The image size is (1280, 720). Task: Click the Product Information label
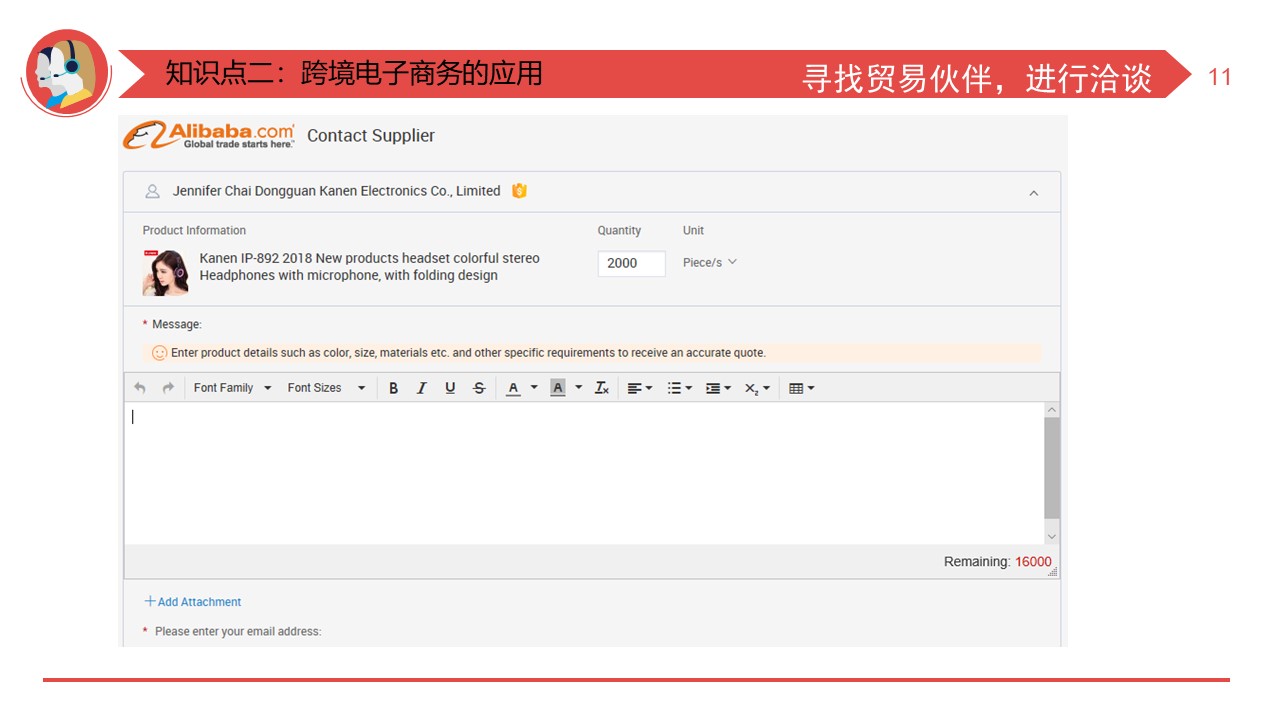pyautogui.click(x=194, y=231)
